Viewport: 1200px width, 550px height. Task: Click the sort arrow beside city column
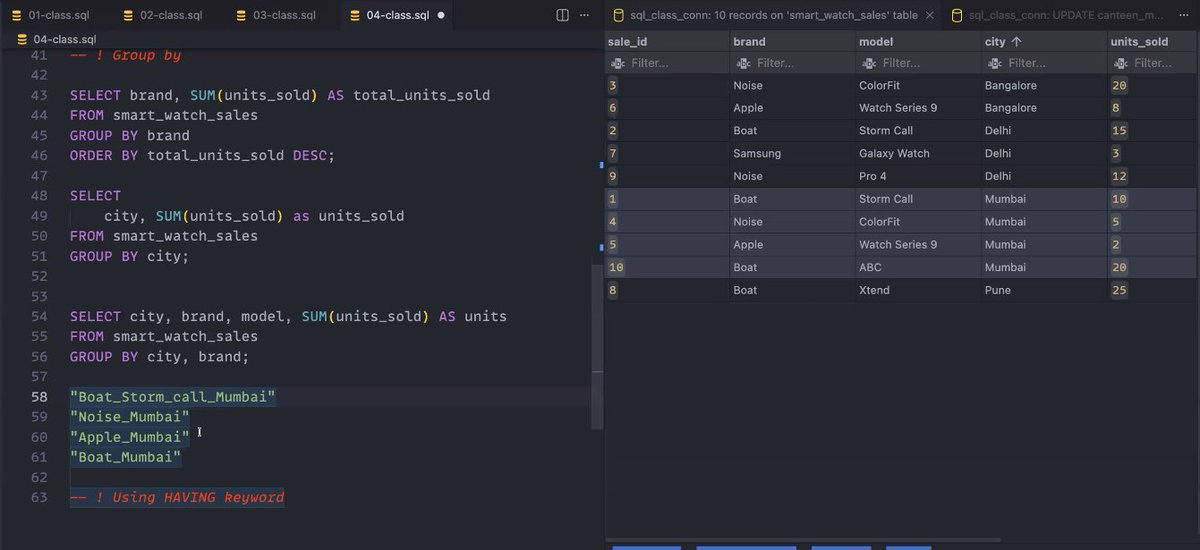click(1017, 42)
